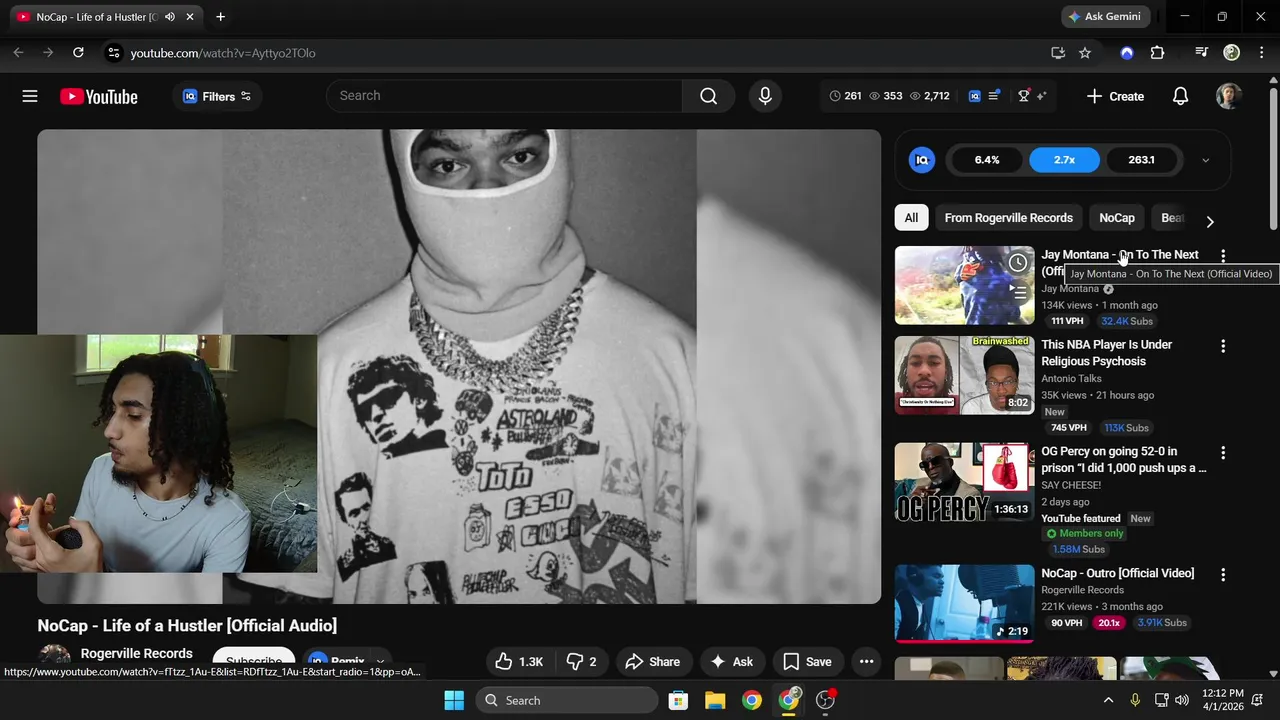1280x720 pixels.
Task: Open the vidIQ list icon with blue dot
Action: click(x=994, y=96)
